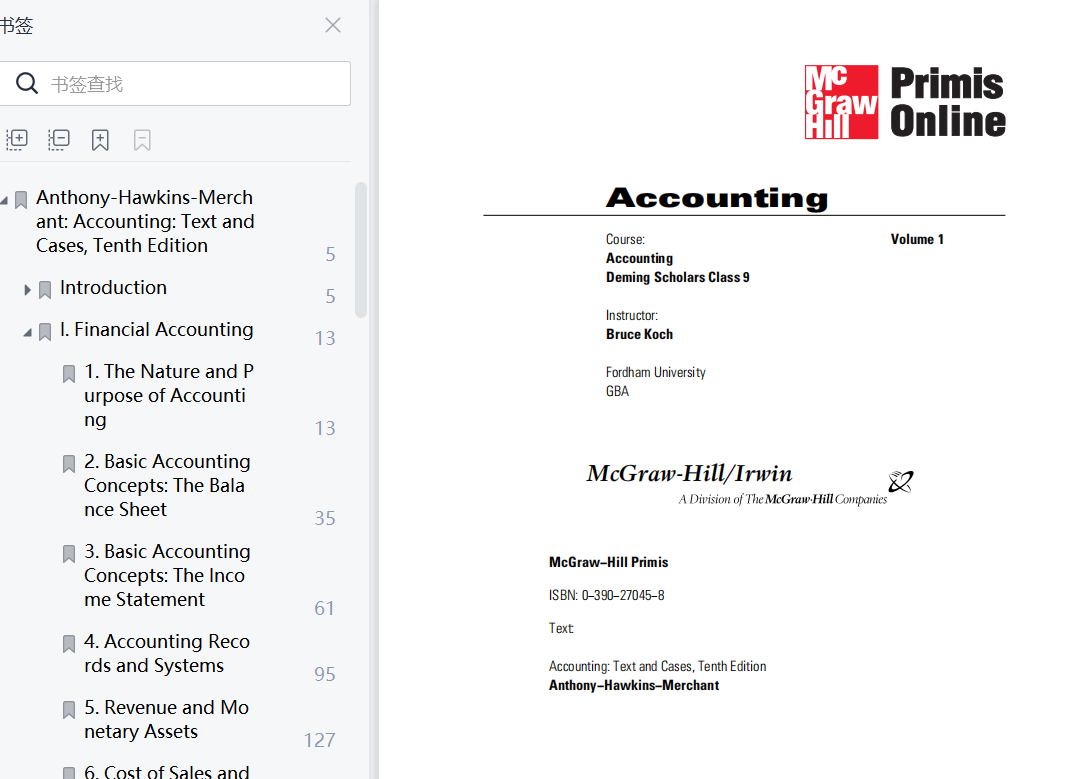This screenshot has width=1092, height=779.
Task: Click Accounting: Text and Cases, Tenth Edition line
Action: point(657,666)
